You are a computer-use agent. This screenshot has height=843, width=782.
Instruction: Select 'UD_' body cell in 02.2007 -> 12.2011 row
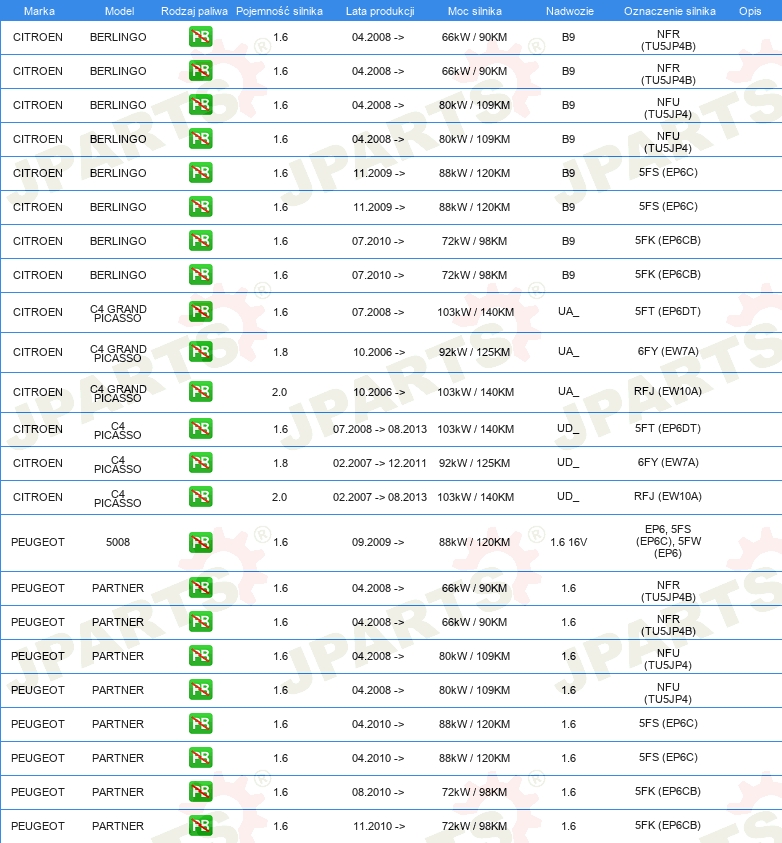click(568, 462)
